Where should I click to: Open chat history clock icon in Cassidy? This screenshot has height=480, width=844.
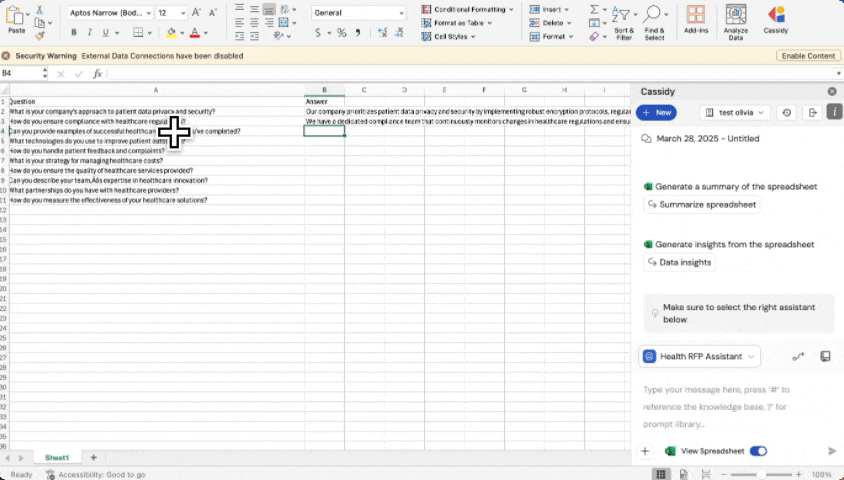click(787, 112)
